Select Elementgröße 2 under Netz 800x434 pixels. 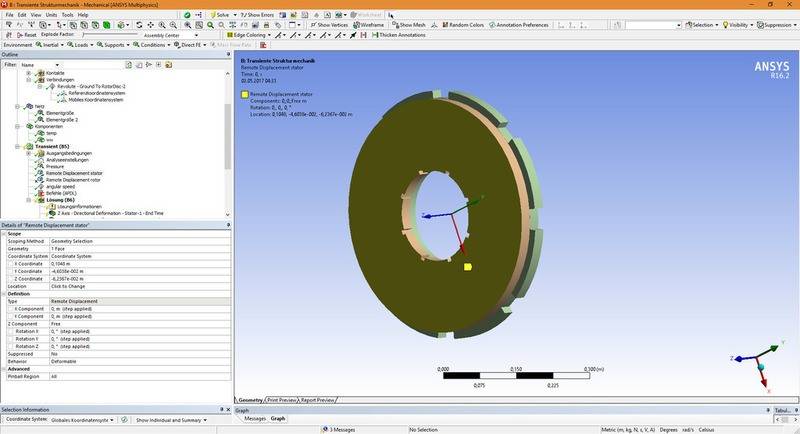[62, 119]
